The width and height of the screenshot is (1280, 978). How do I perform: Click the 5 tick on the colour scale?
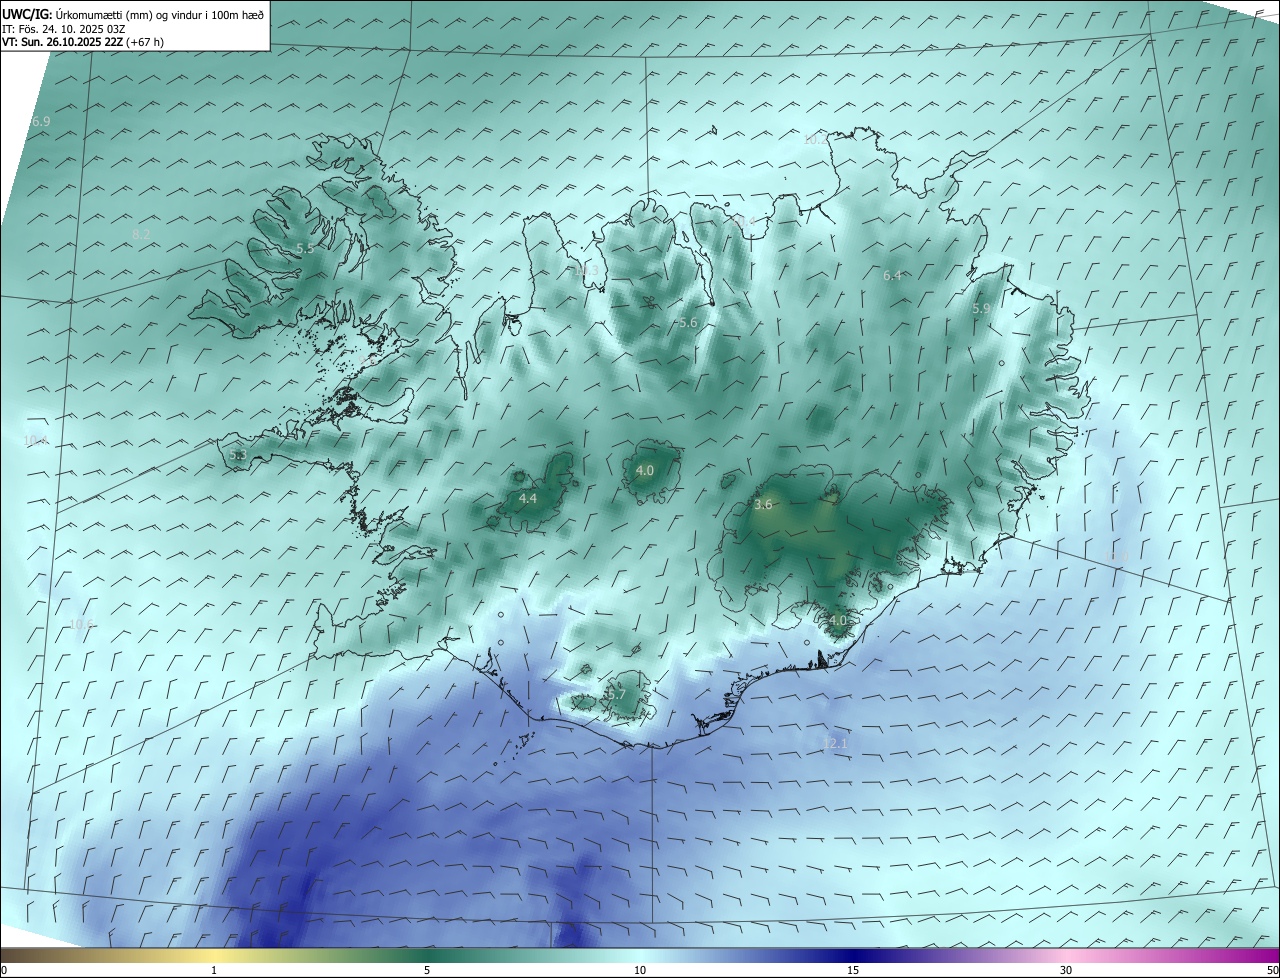click(x=427, y=970)
